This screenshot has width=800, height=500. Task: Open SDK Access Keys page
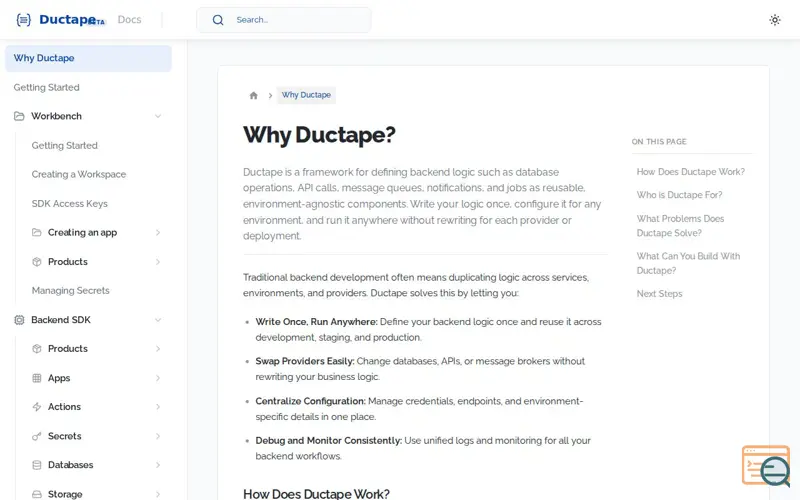coord(69,204)
